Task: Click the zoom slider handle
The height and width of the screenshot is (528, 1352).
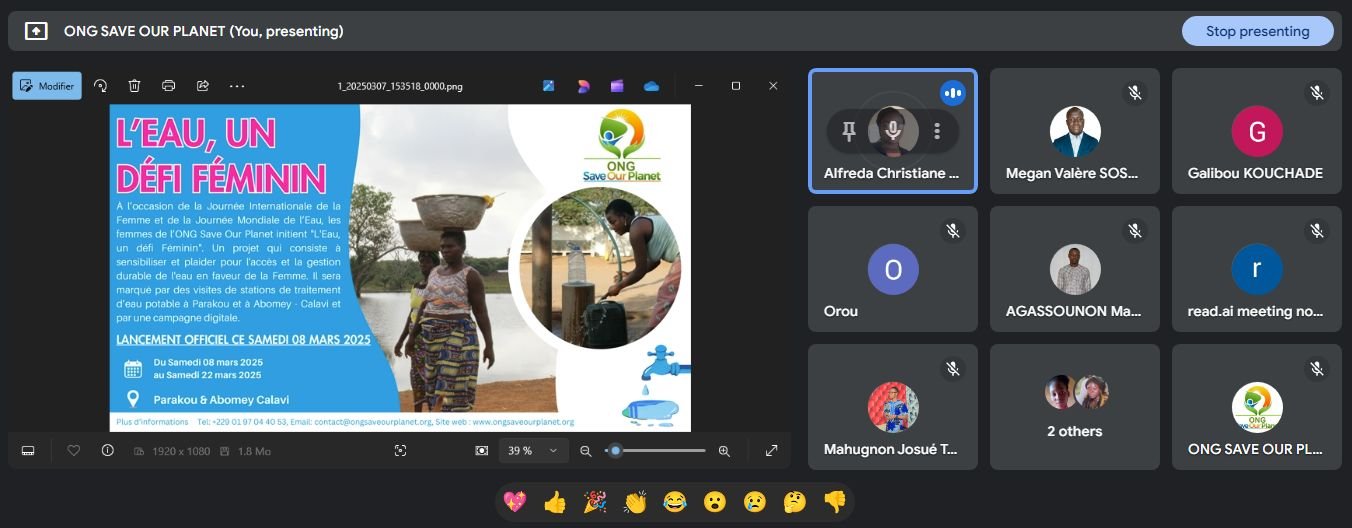Action: (x=615, y=451)
